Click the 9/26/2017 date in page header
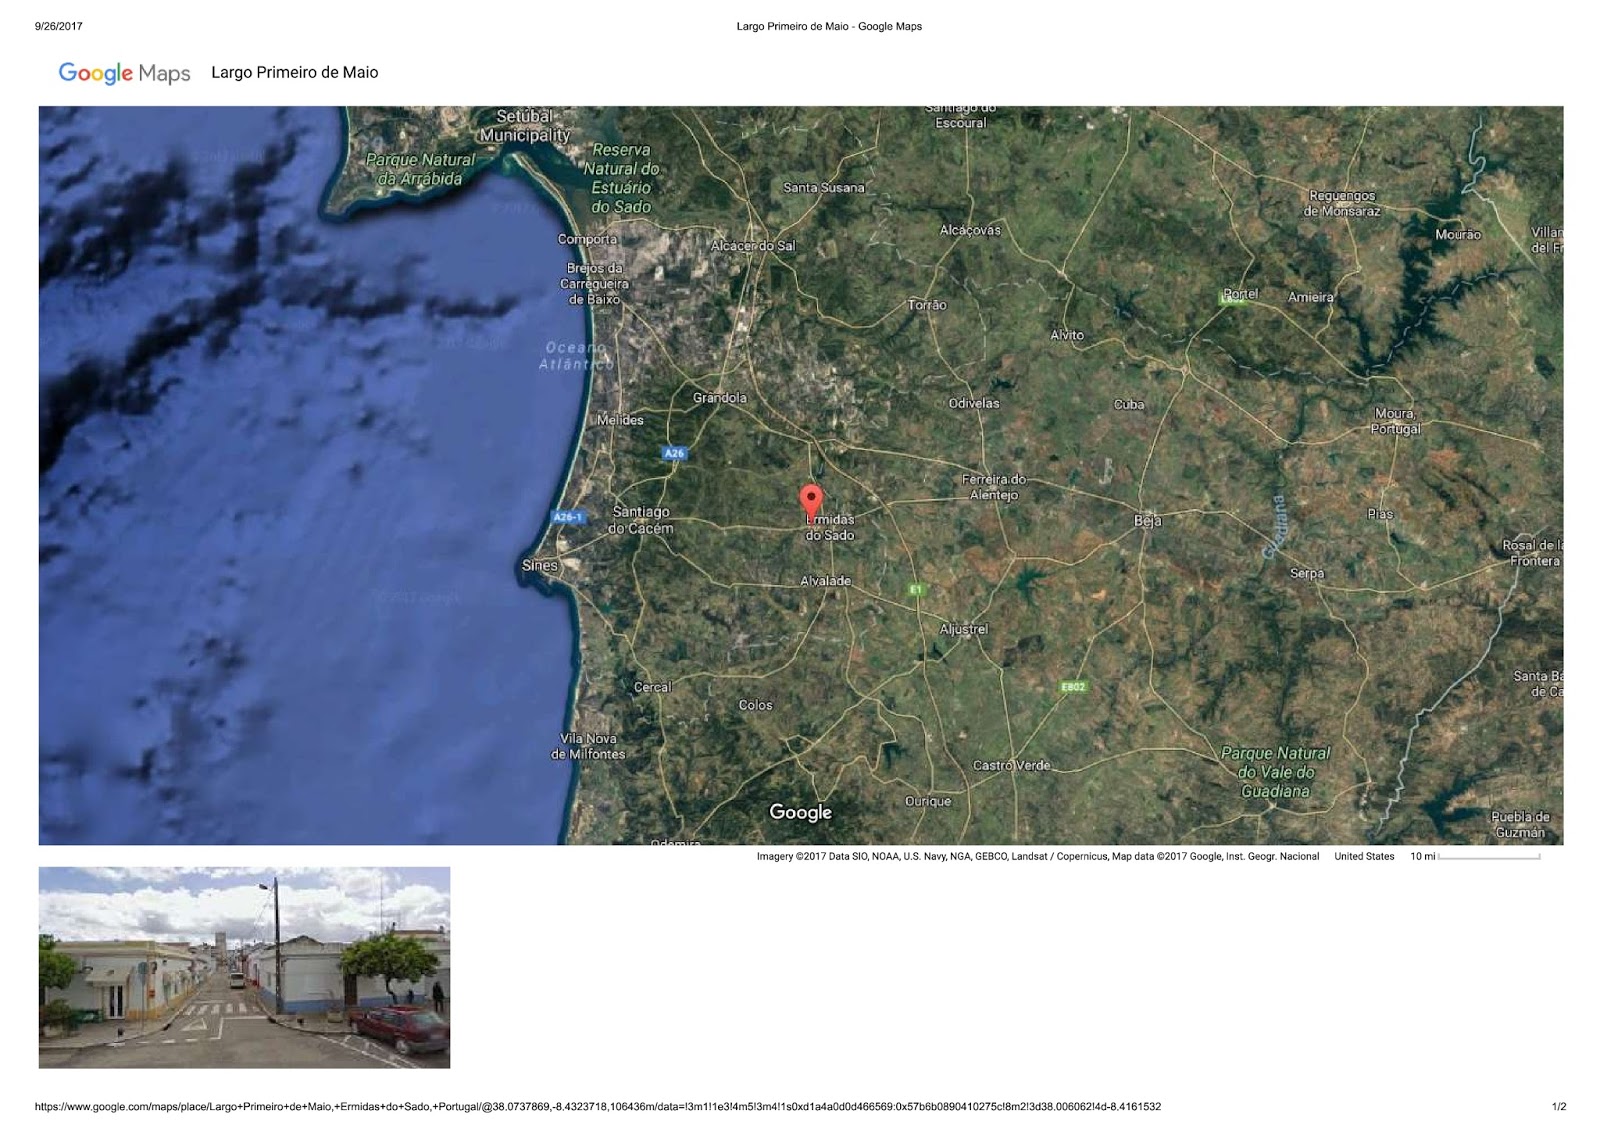1600x1132 pixels. 59,26
